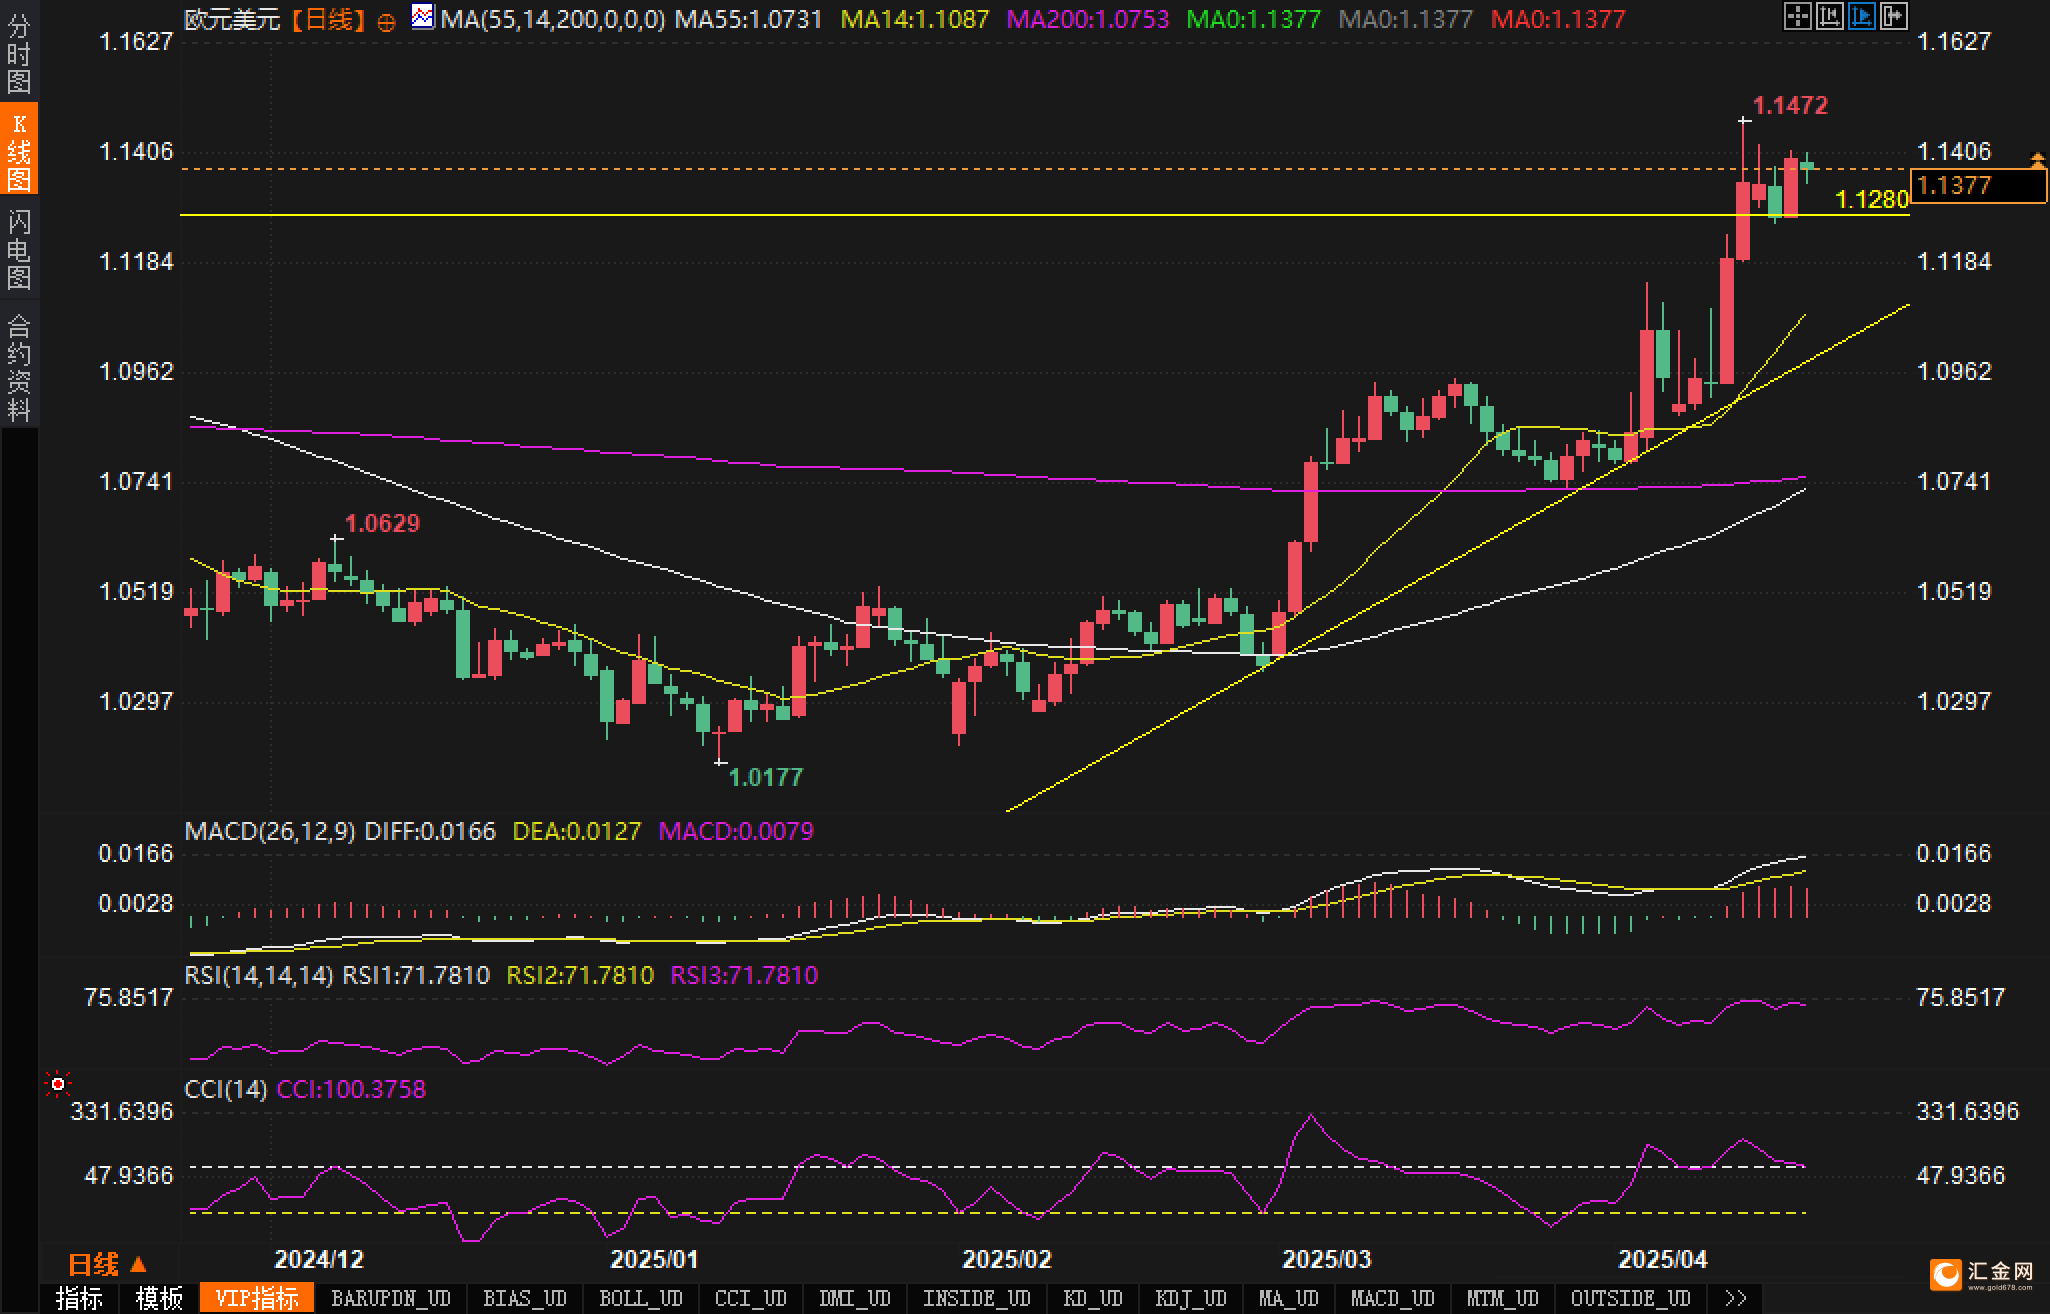Click the 欧元美元 chart title
The height and width of the screenshot is (1314, 2050).
(232, 19)
